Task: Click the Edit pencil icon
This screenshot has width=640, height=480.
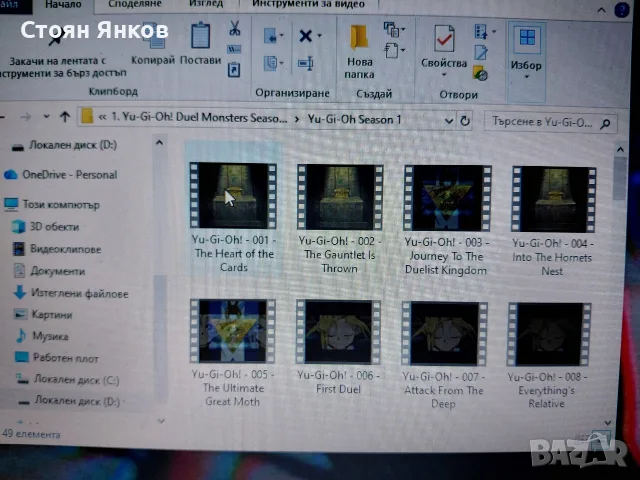Action: click(480, 52)
